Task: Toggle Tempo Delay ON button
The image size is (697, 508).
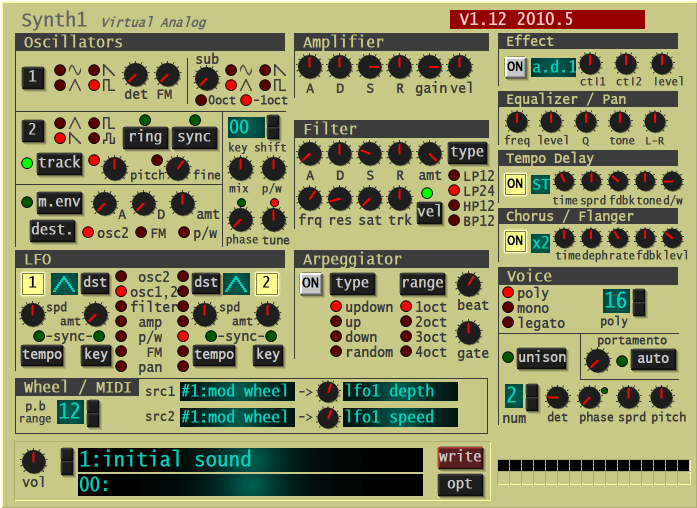Action: tap(516, 184)
